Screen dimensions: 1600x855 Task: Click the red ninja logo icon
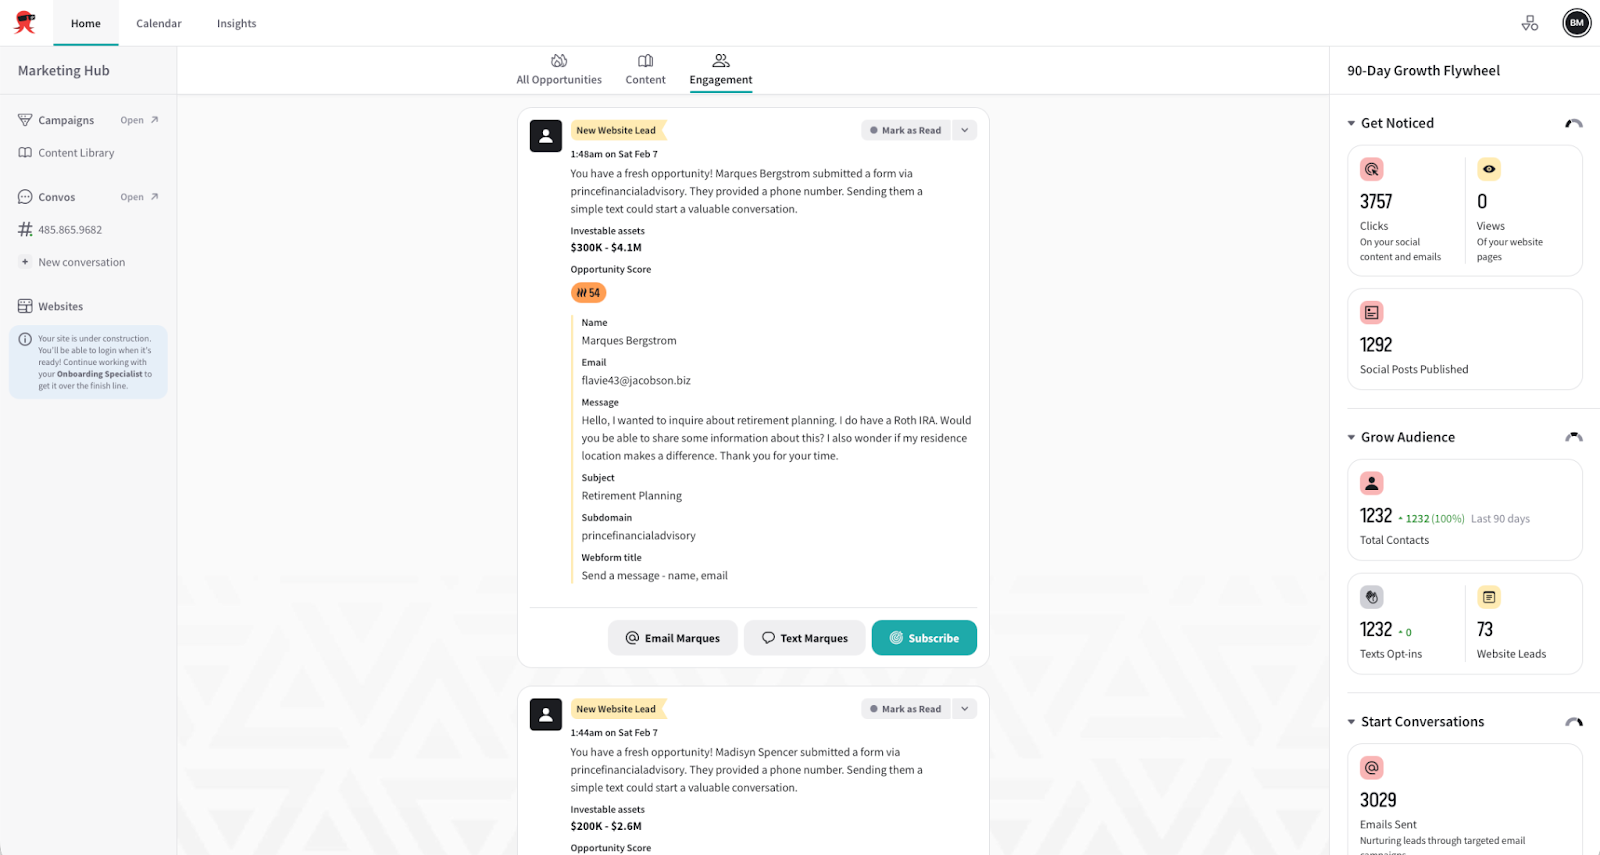(25, 22)
